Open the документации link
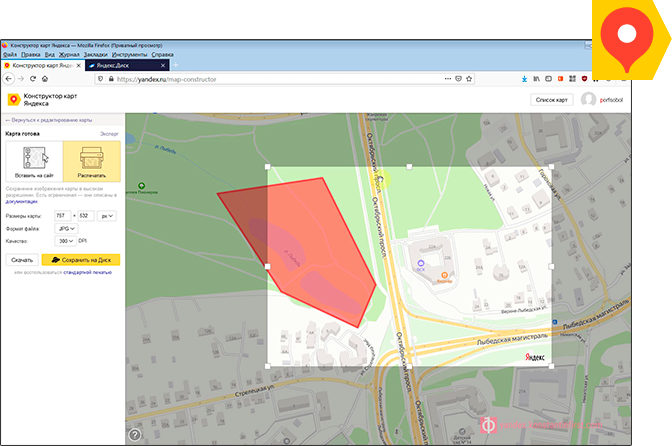The height and width of the screenshot is (446, 672). tap(21, 201)
